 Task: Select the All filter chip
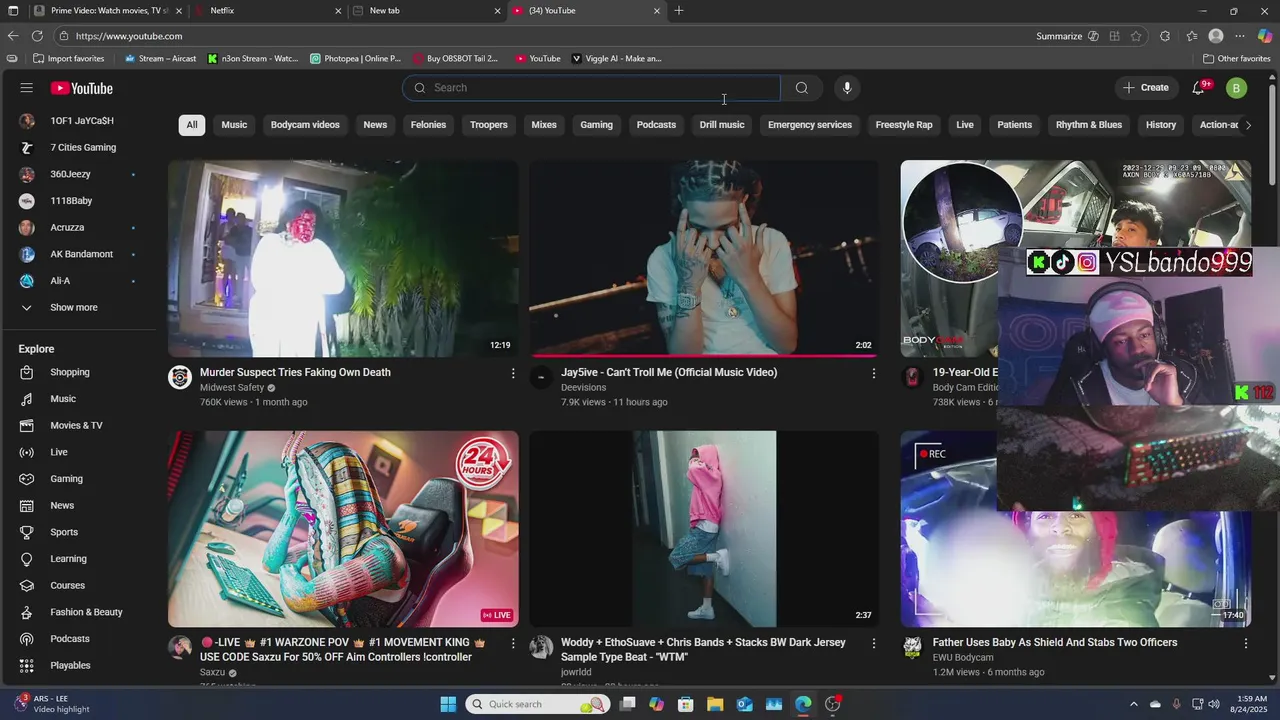191,125
